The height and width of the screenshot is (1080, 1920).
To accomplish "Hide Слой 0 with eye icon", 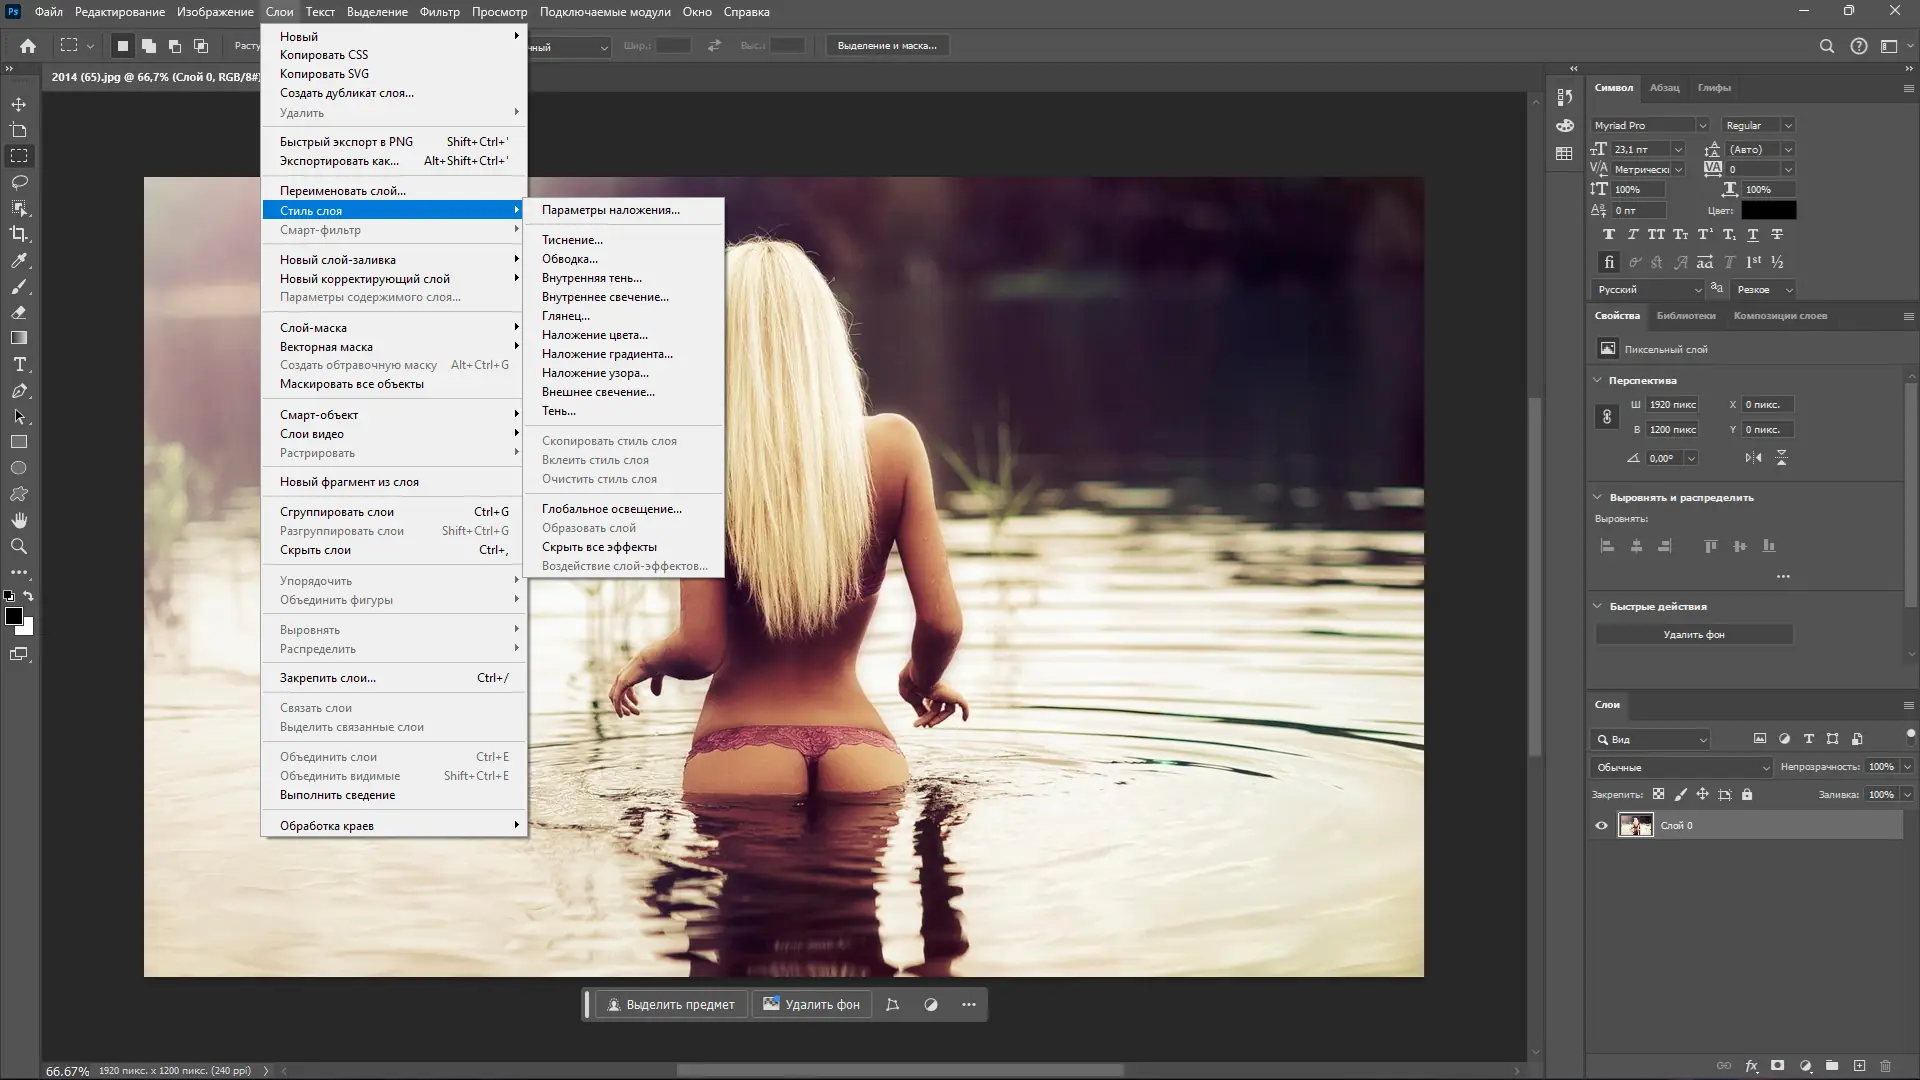I will point(1601,826).
